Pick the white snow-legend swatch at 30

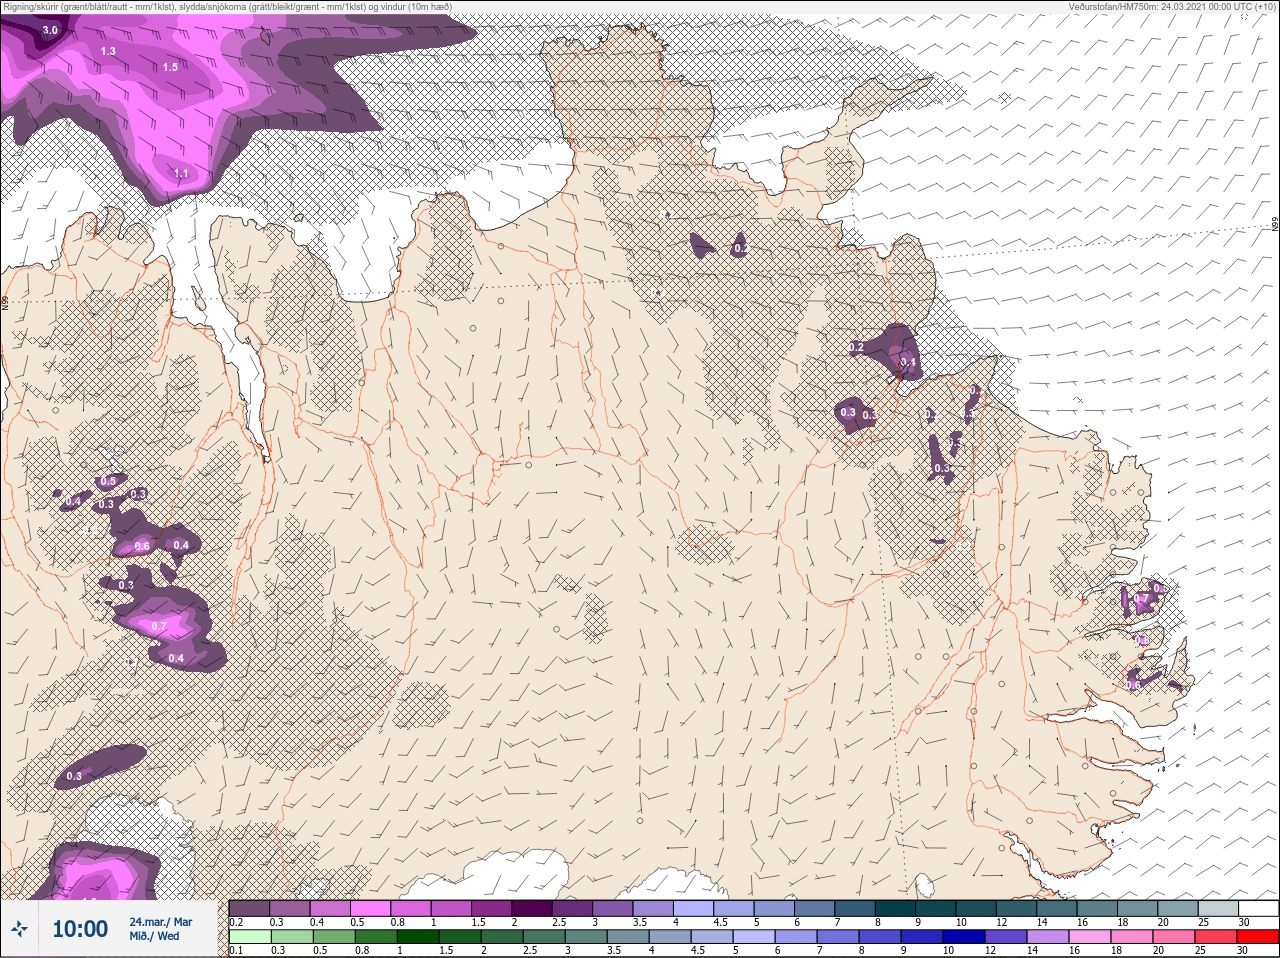[1258, 908]
